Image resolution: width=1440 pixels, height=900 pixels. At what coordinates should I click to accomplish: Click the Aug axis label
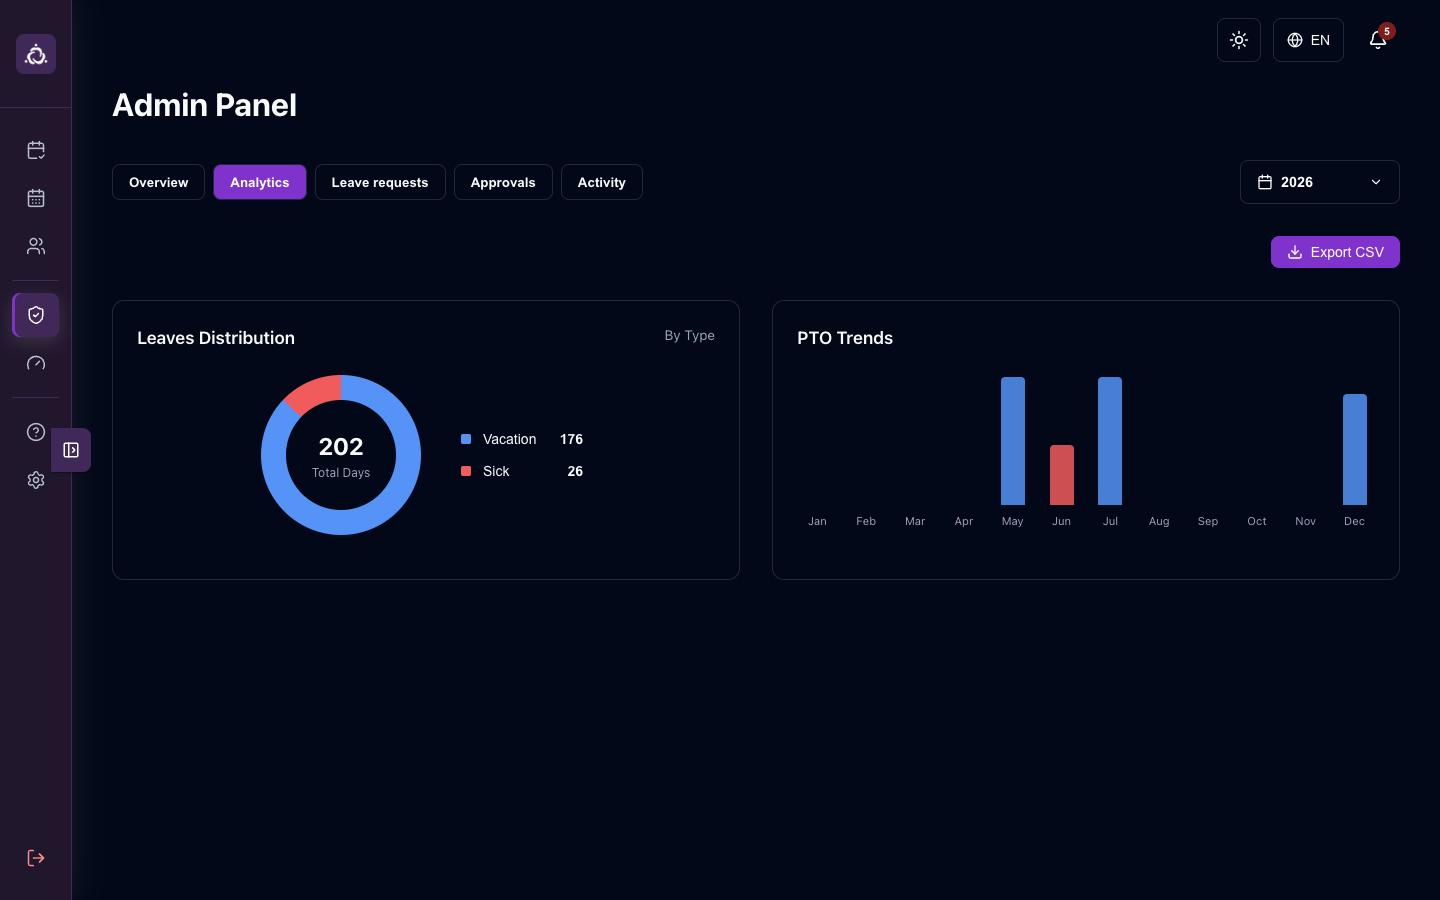coord(1159,521)
